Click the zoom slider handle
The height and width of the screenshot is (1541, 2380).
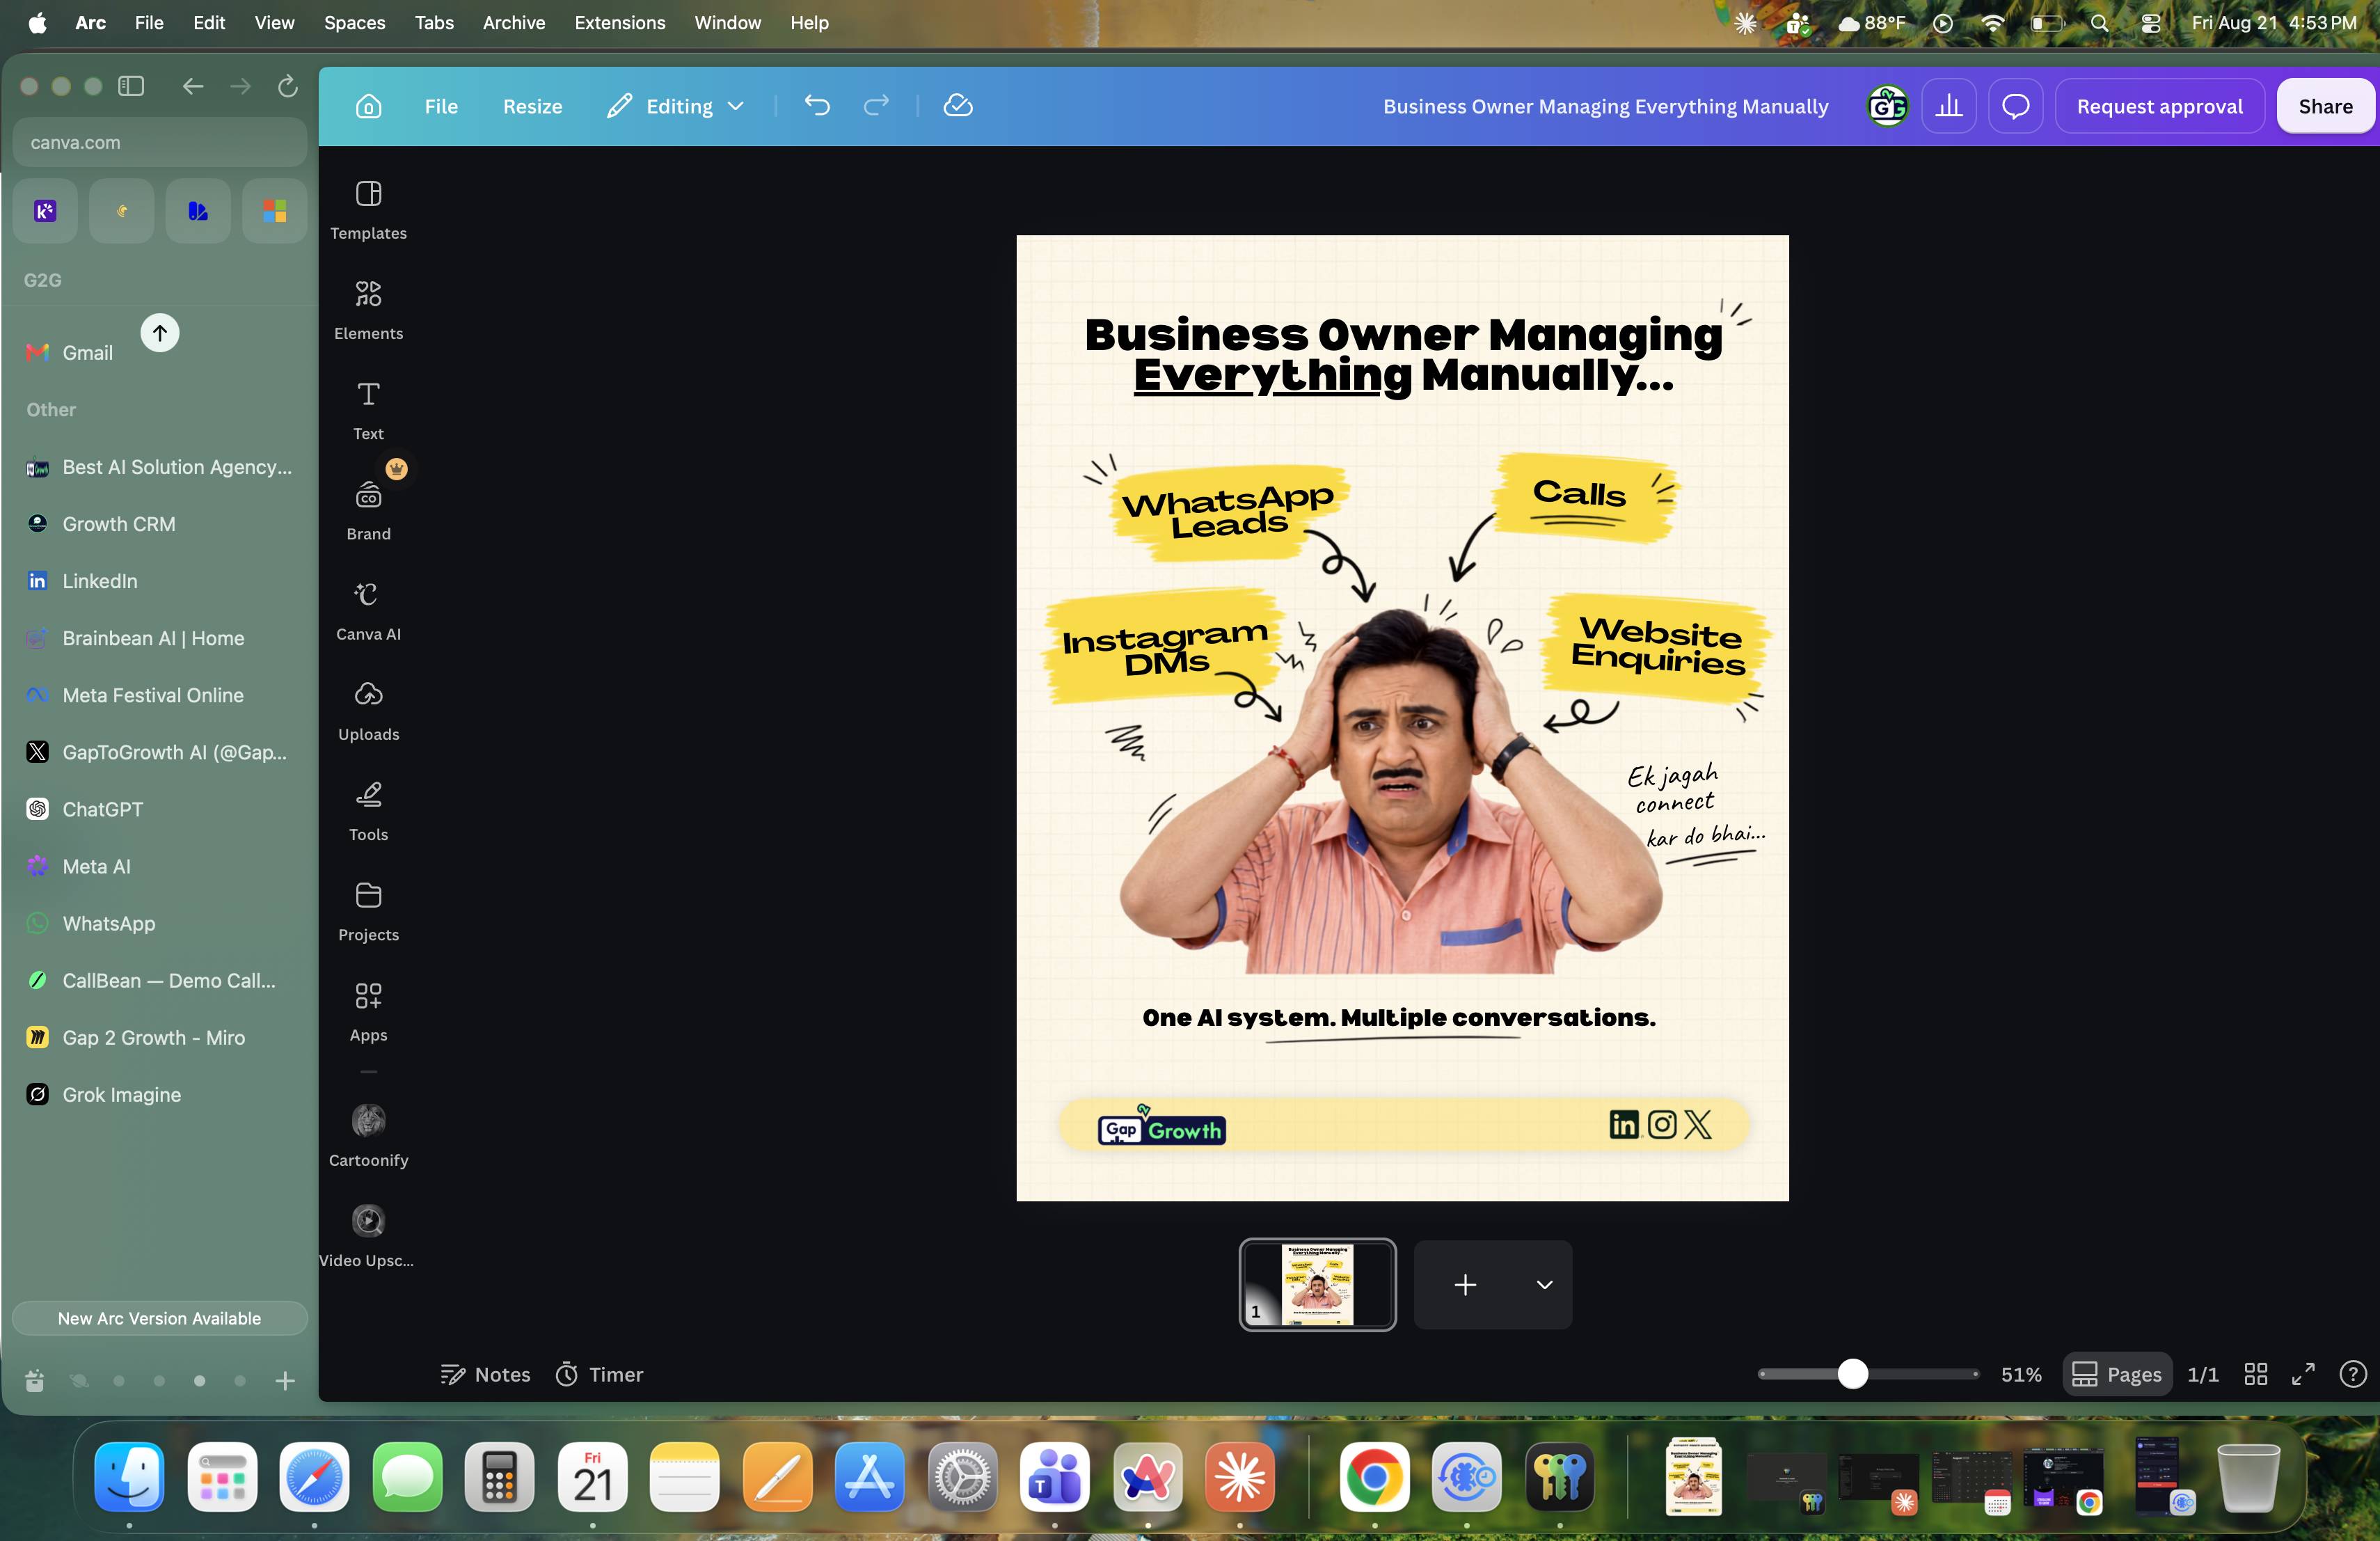(1853, 1374)
